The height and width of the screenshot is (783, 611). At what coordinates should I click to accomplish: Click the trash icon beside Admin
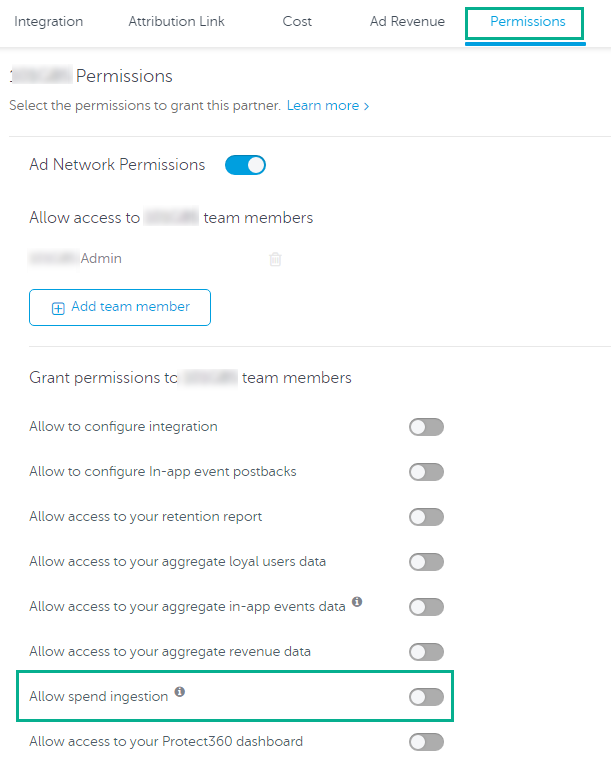[x=275, y=259]
